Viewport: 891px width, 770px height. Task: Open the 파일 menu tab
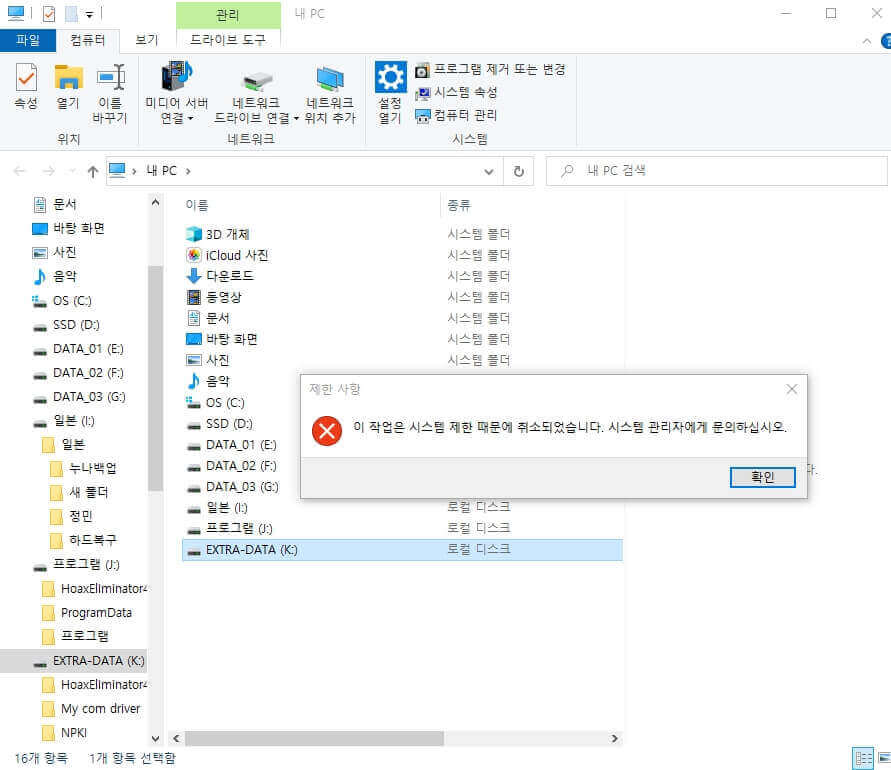28,40
